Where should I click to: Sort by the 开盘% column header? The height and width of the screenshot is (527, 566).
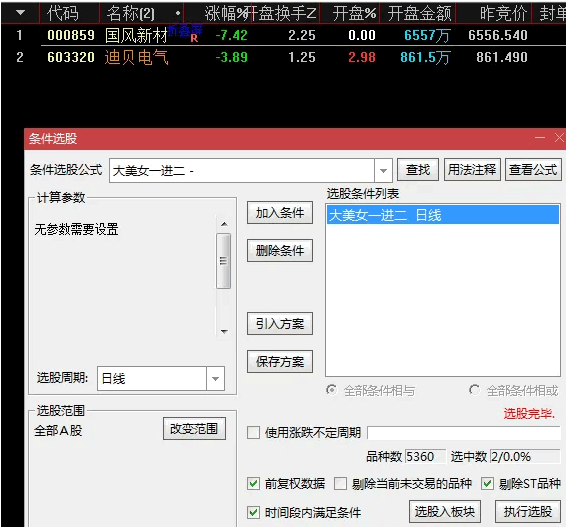(x=354, y=13)
